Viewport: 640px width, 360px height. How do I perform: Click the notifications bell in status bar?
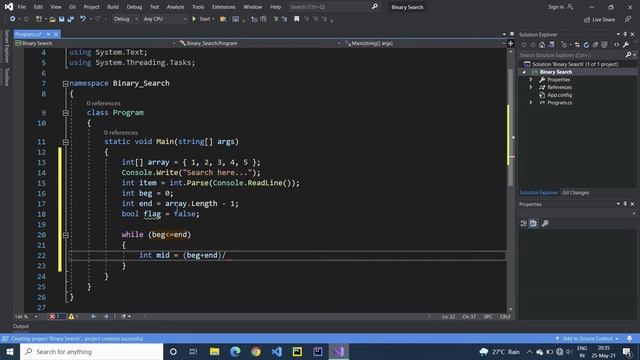pyautogui.click(x=630, y=338)
